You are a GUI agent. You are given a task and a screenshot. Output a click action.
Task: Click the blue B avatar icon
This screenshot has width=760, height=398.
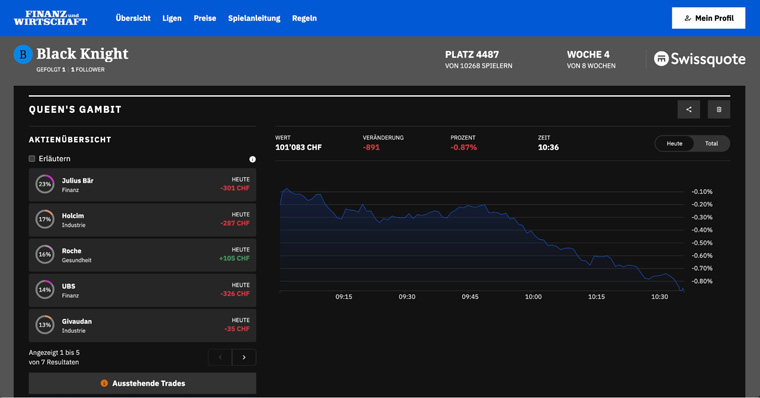point(23,54)
